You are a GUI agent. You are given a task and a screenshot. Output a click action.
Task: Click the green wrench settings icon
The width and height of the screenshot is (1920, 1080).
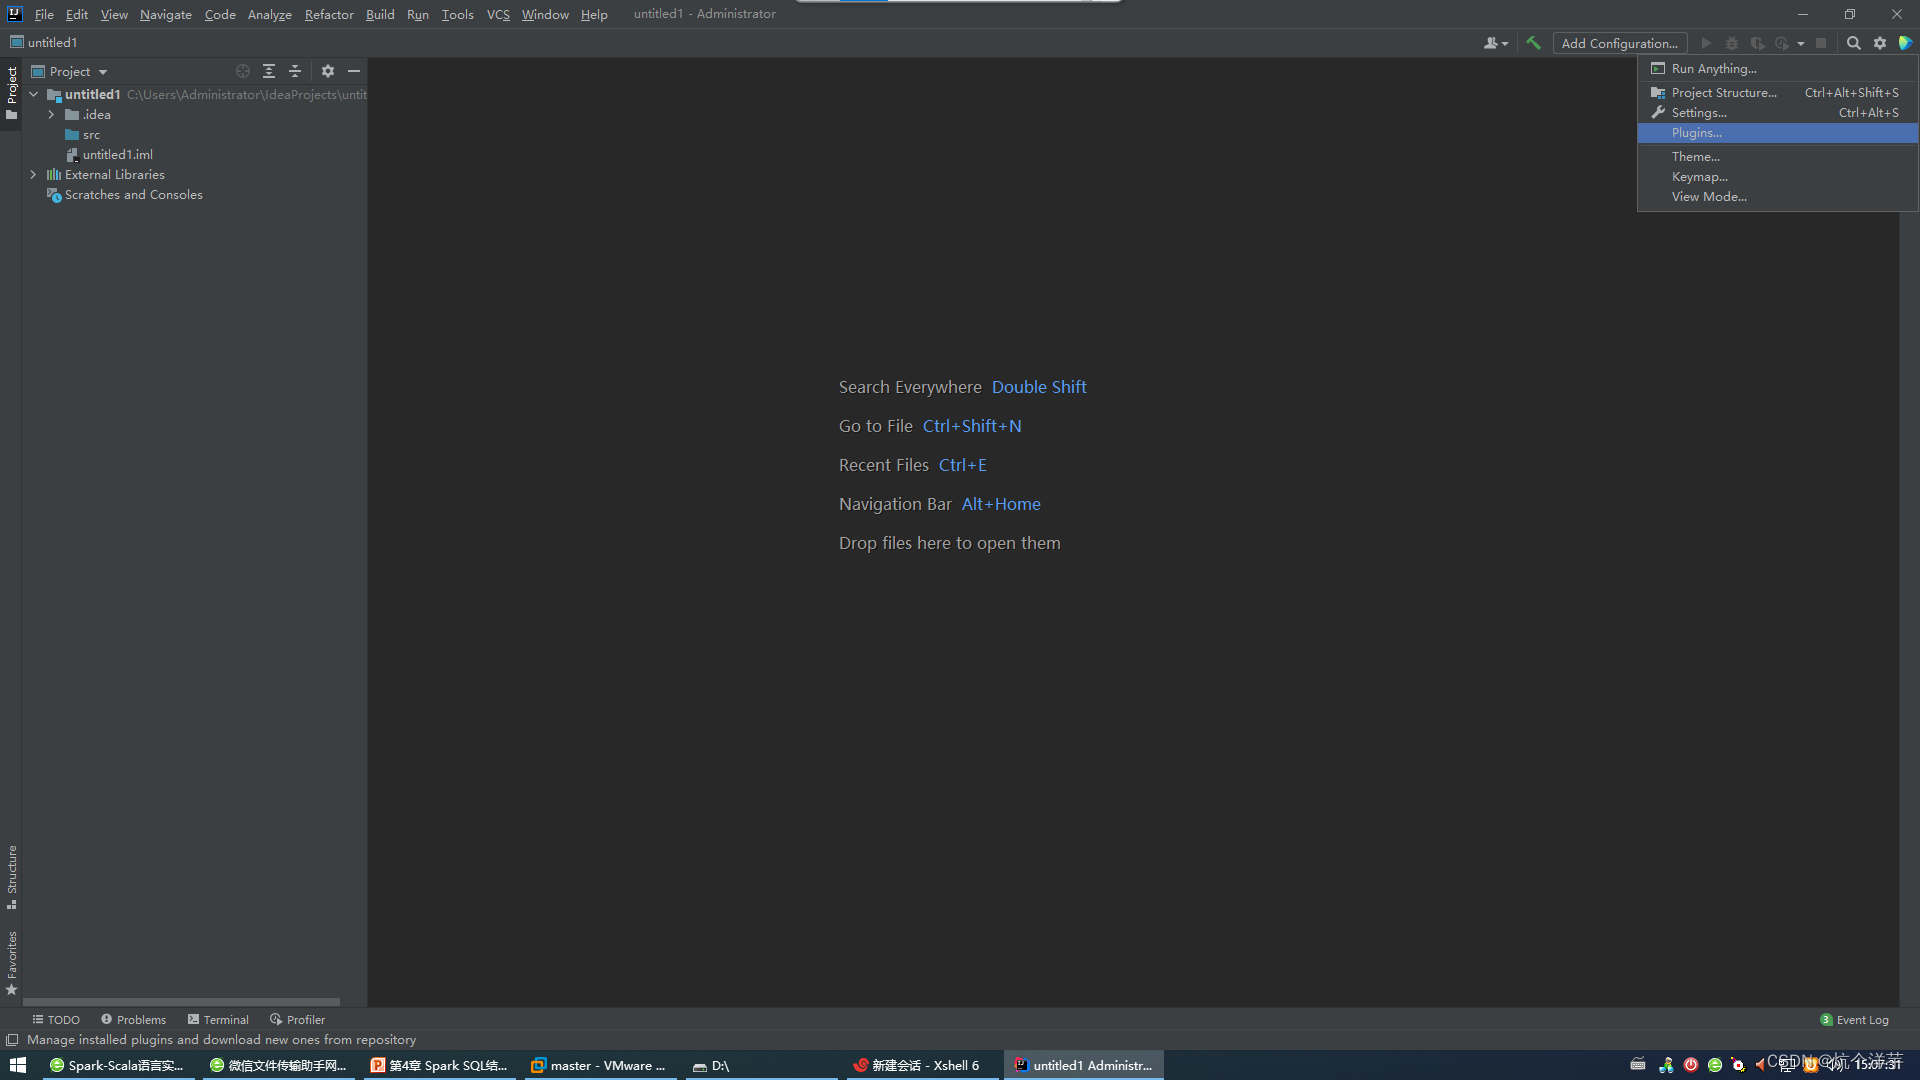pyautogui.click(x=1533, y=43)
